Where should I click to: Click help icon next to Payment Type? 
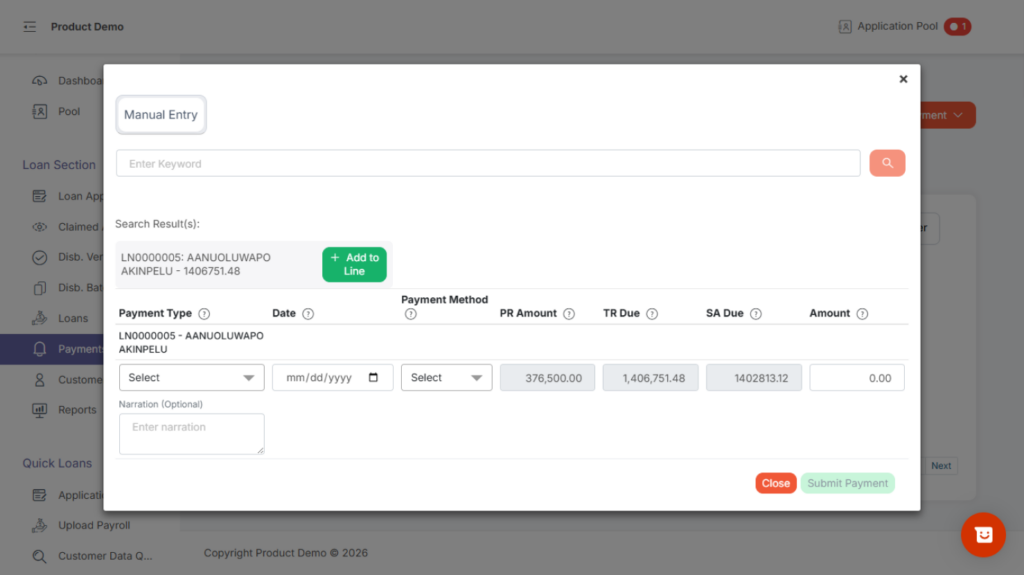pyautogui.click(x=204, y=314)
